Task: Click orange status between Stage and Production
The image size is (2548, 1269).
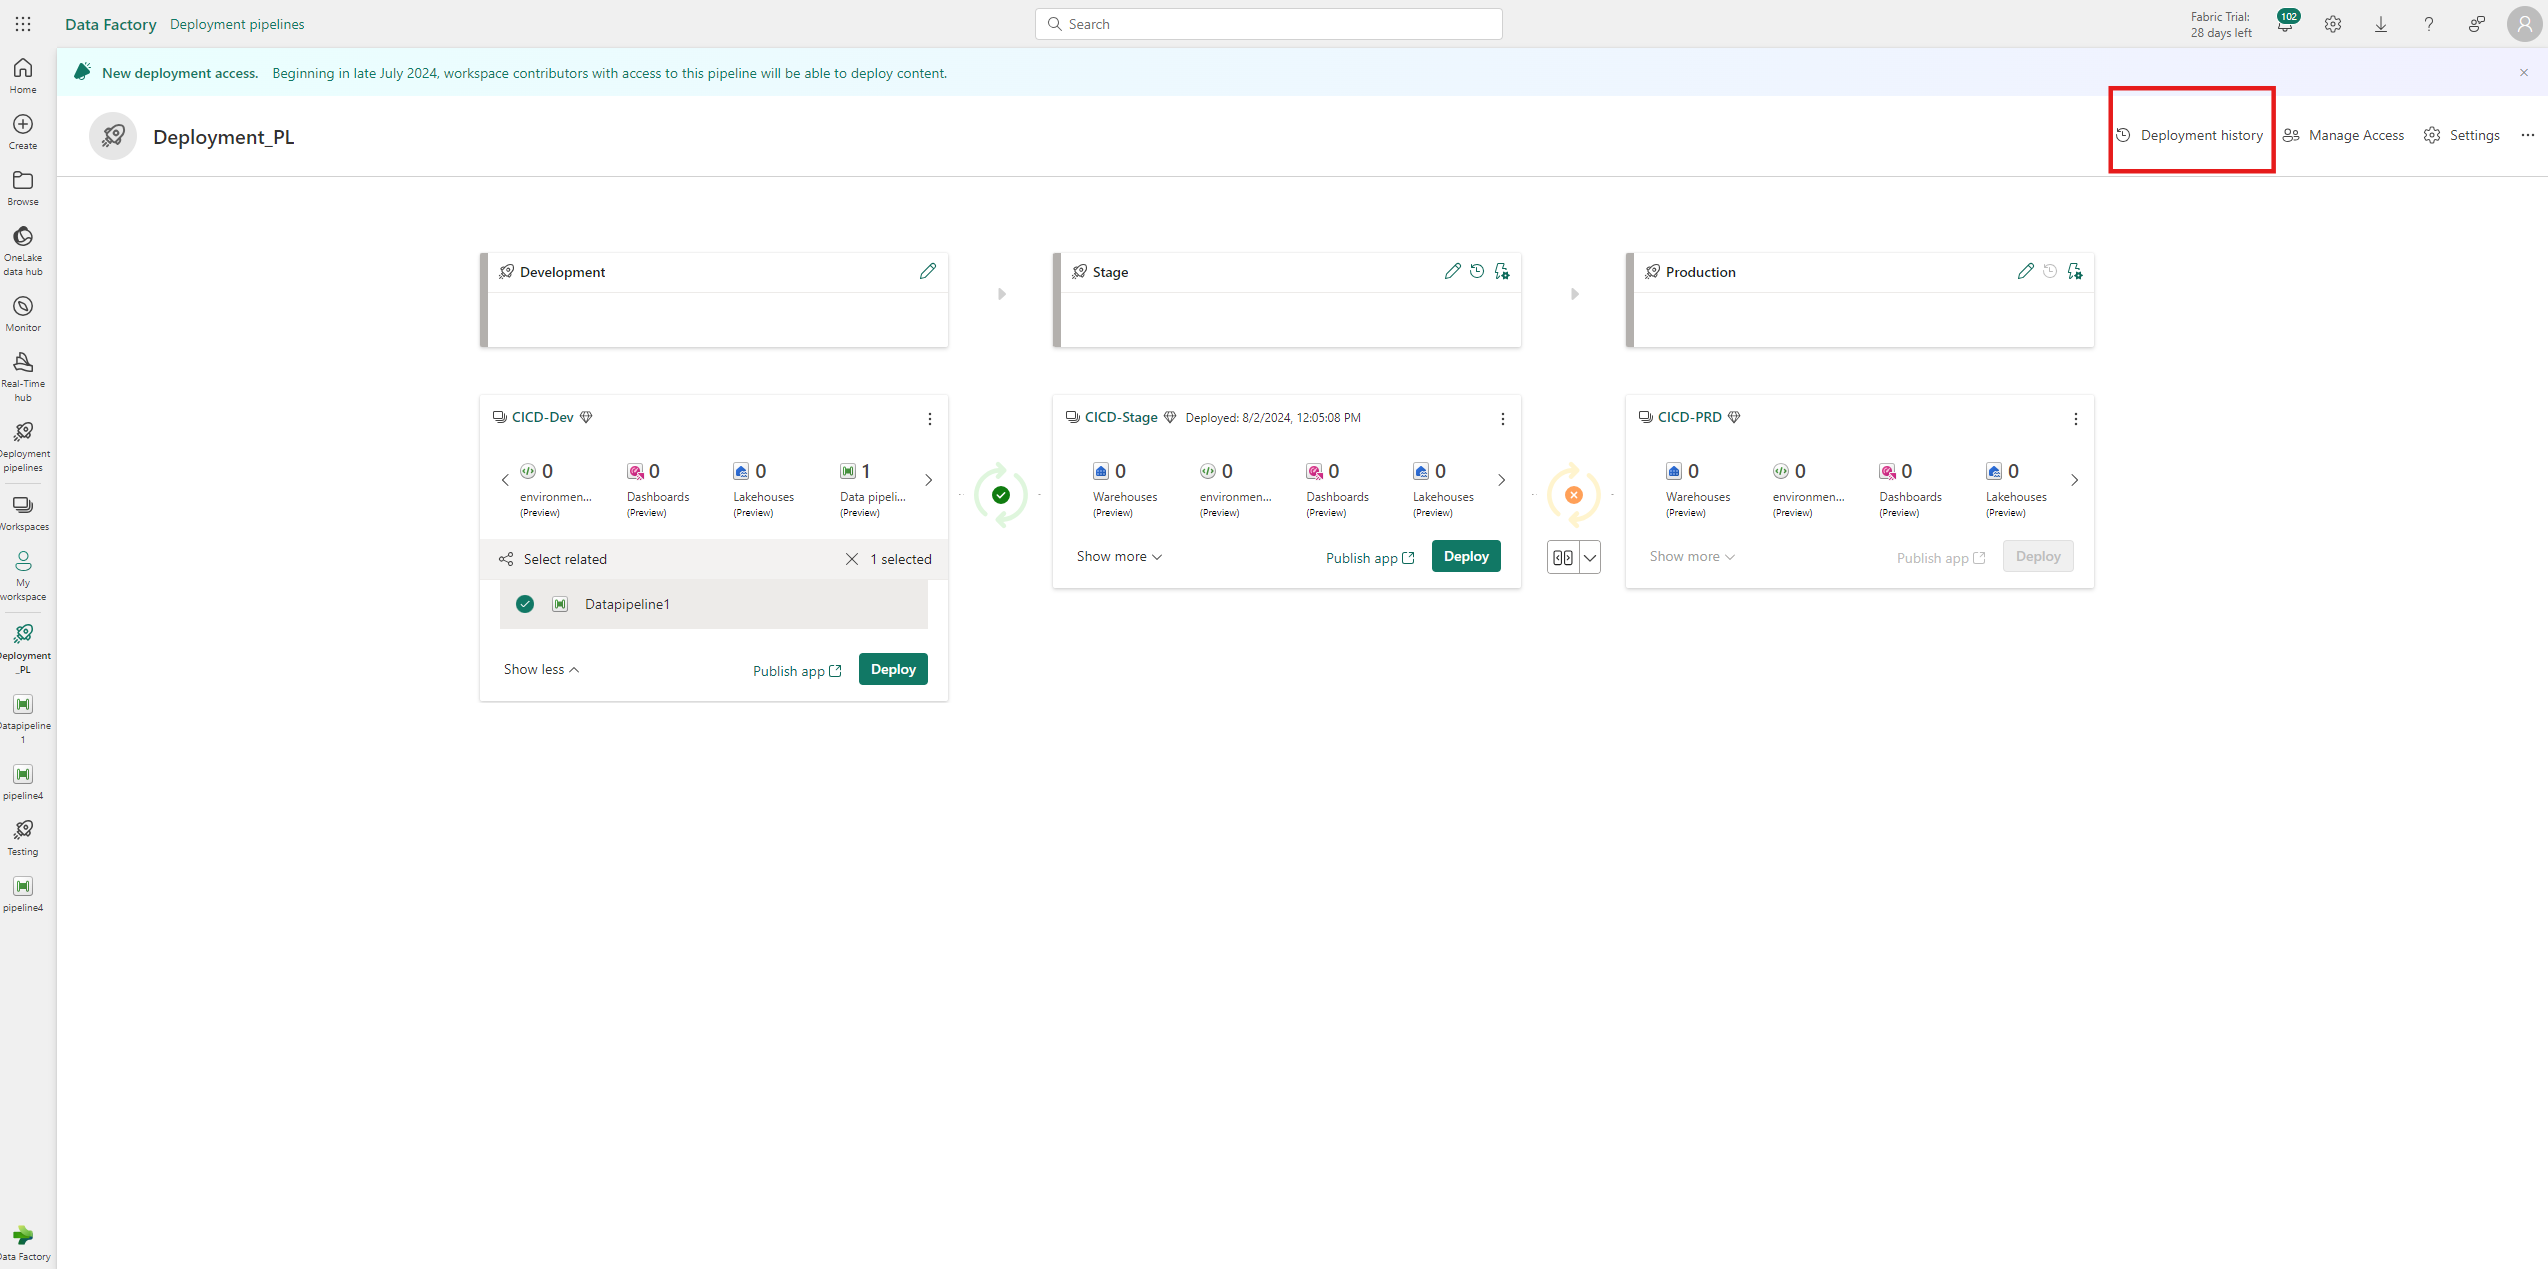Action: [x=1574, y=495]
